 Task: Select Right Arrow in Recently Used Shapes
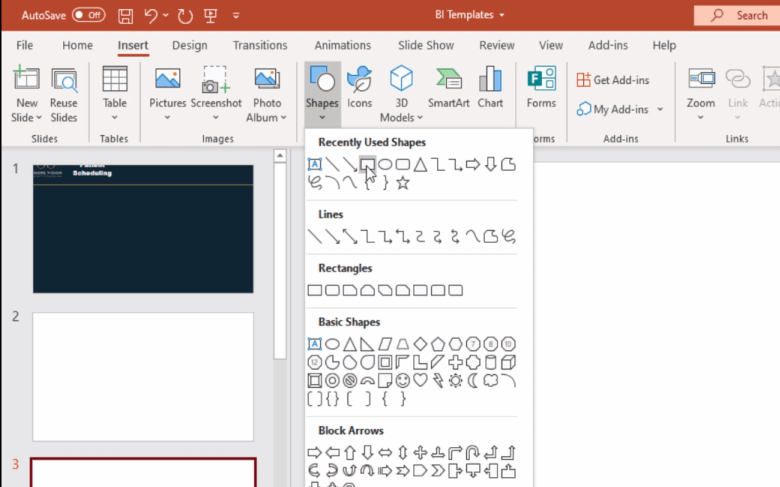click(473, 164)
